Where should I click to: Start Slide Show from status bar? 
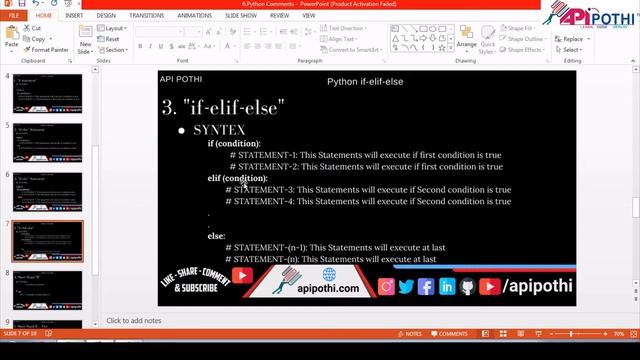click(538, 334)
